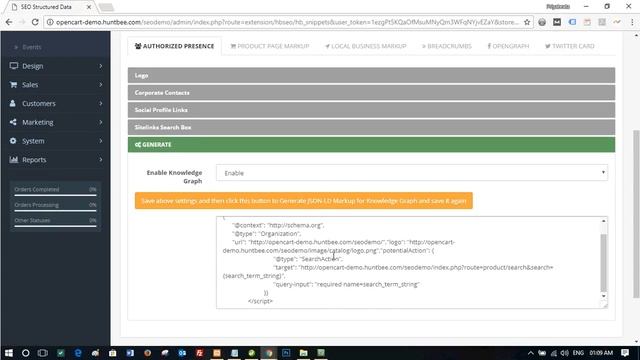Switch to Product Page Markup tab
The width and height of the screenshot is (640, 360).
click(270, 46)
